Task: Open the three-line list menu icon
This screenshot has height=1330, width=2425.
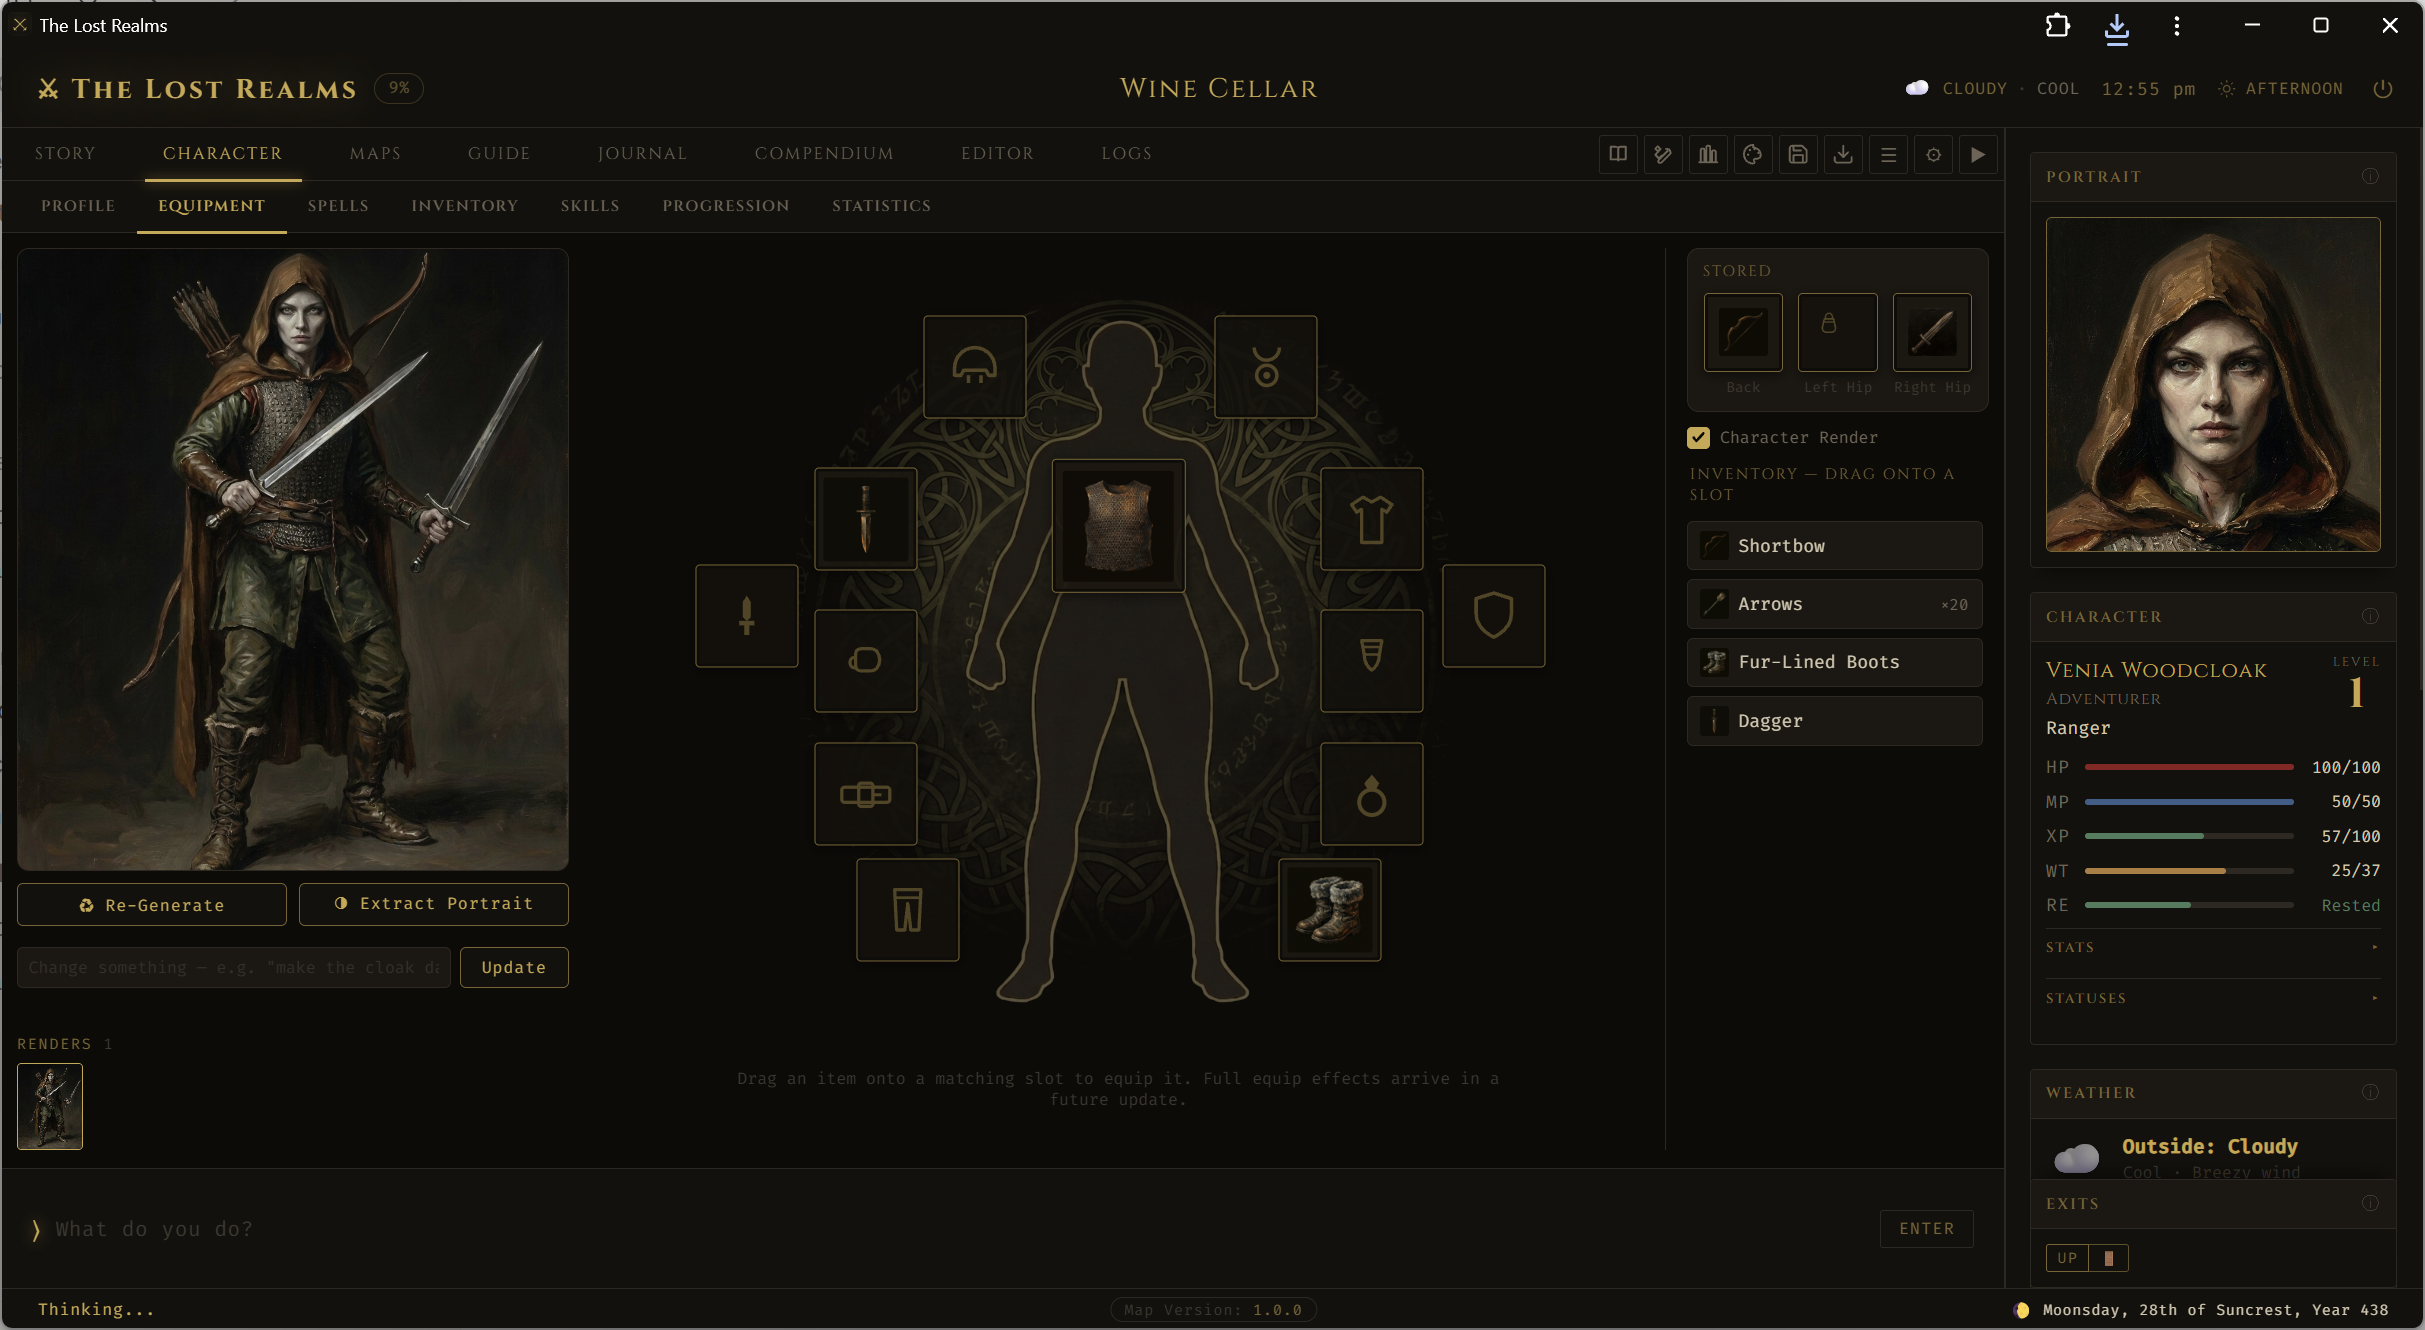Action: (x=1888, y=154)
